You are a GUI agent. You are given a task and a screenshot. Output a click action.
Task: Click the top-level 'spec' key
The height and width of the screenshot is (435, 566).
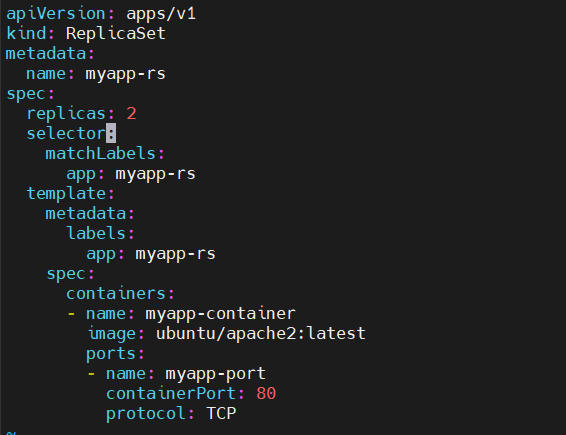tap(26, 95)
